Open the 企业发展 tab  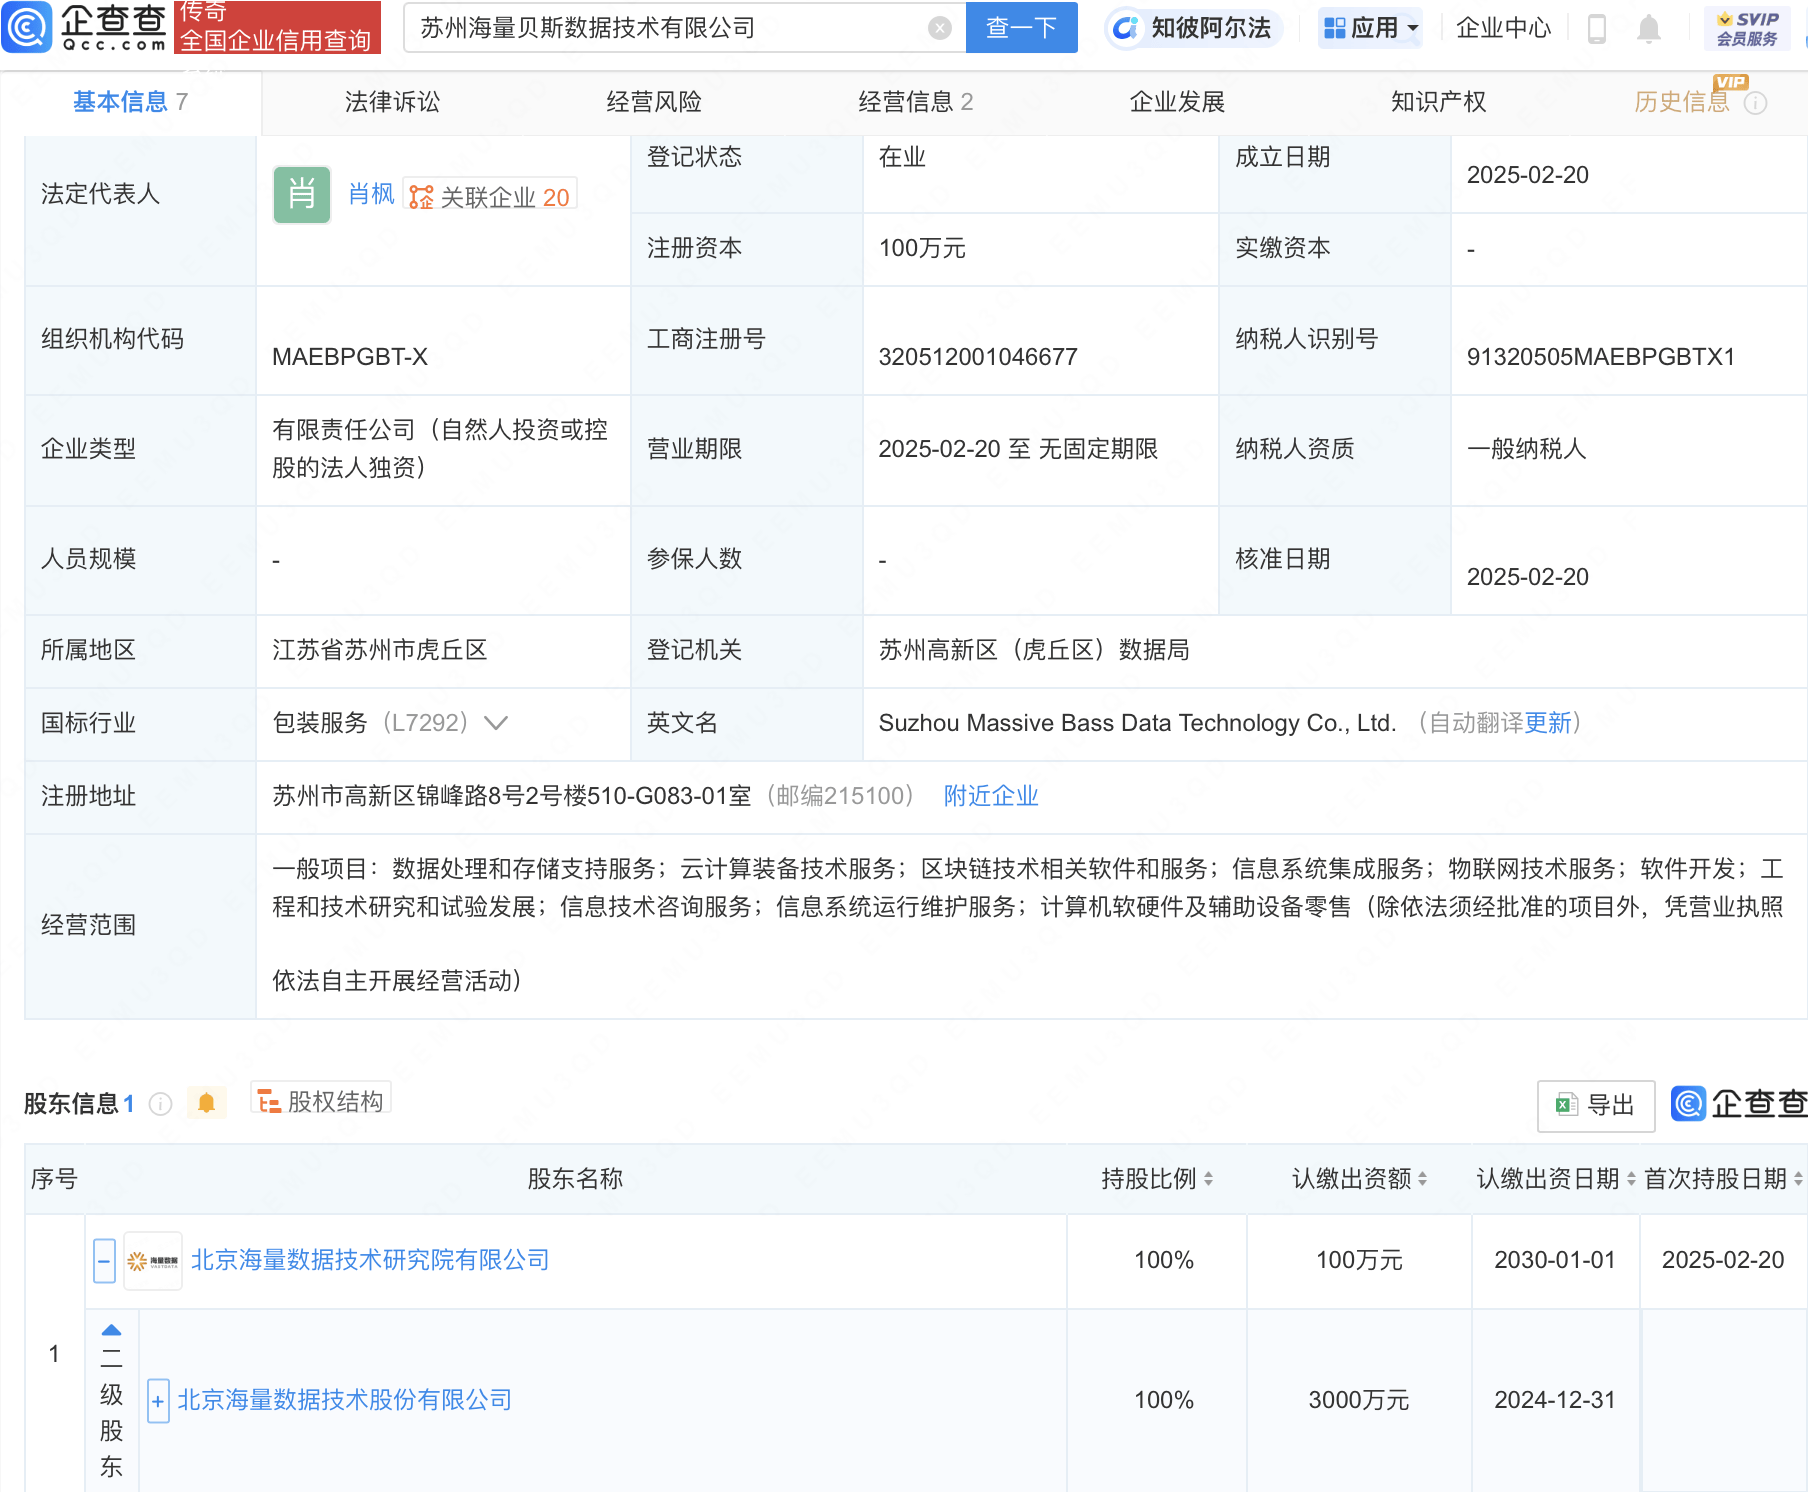click(x=1177, y=102)
